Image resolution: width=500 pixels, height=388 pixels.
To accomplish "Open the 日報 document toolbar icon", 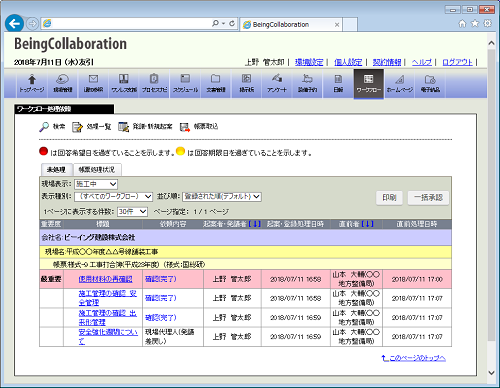I will click(338, 83).
